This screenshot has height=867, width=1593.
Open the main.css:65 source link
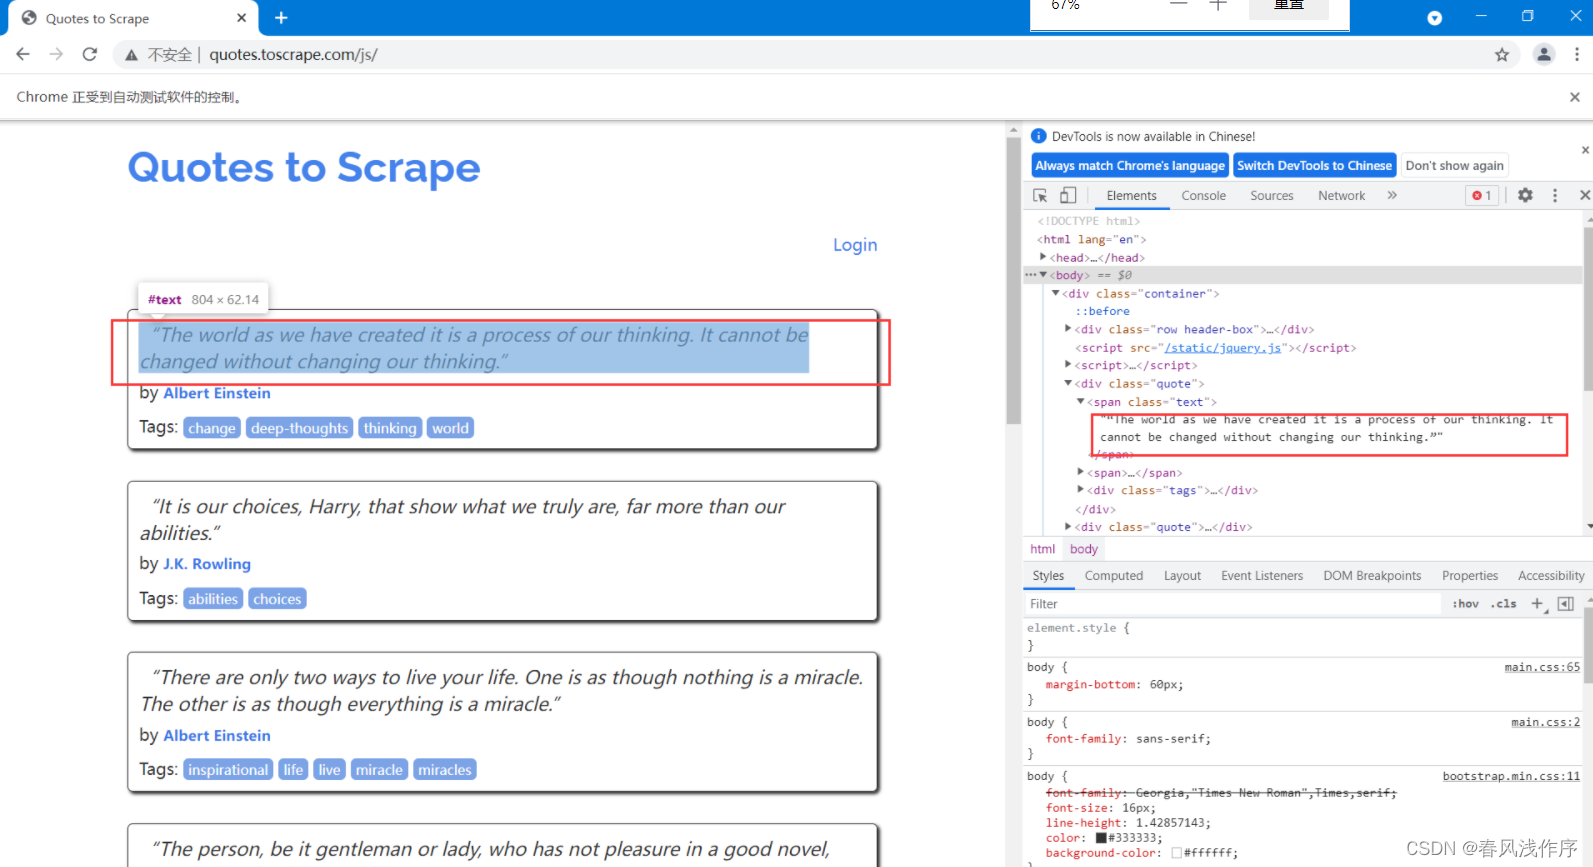1542,667
